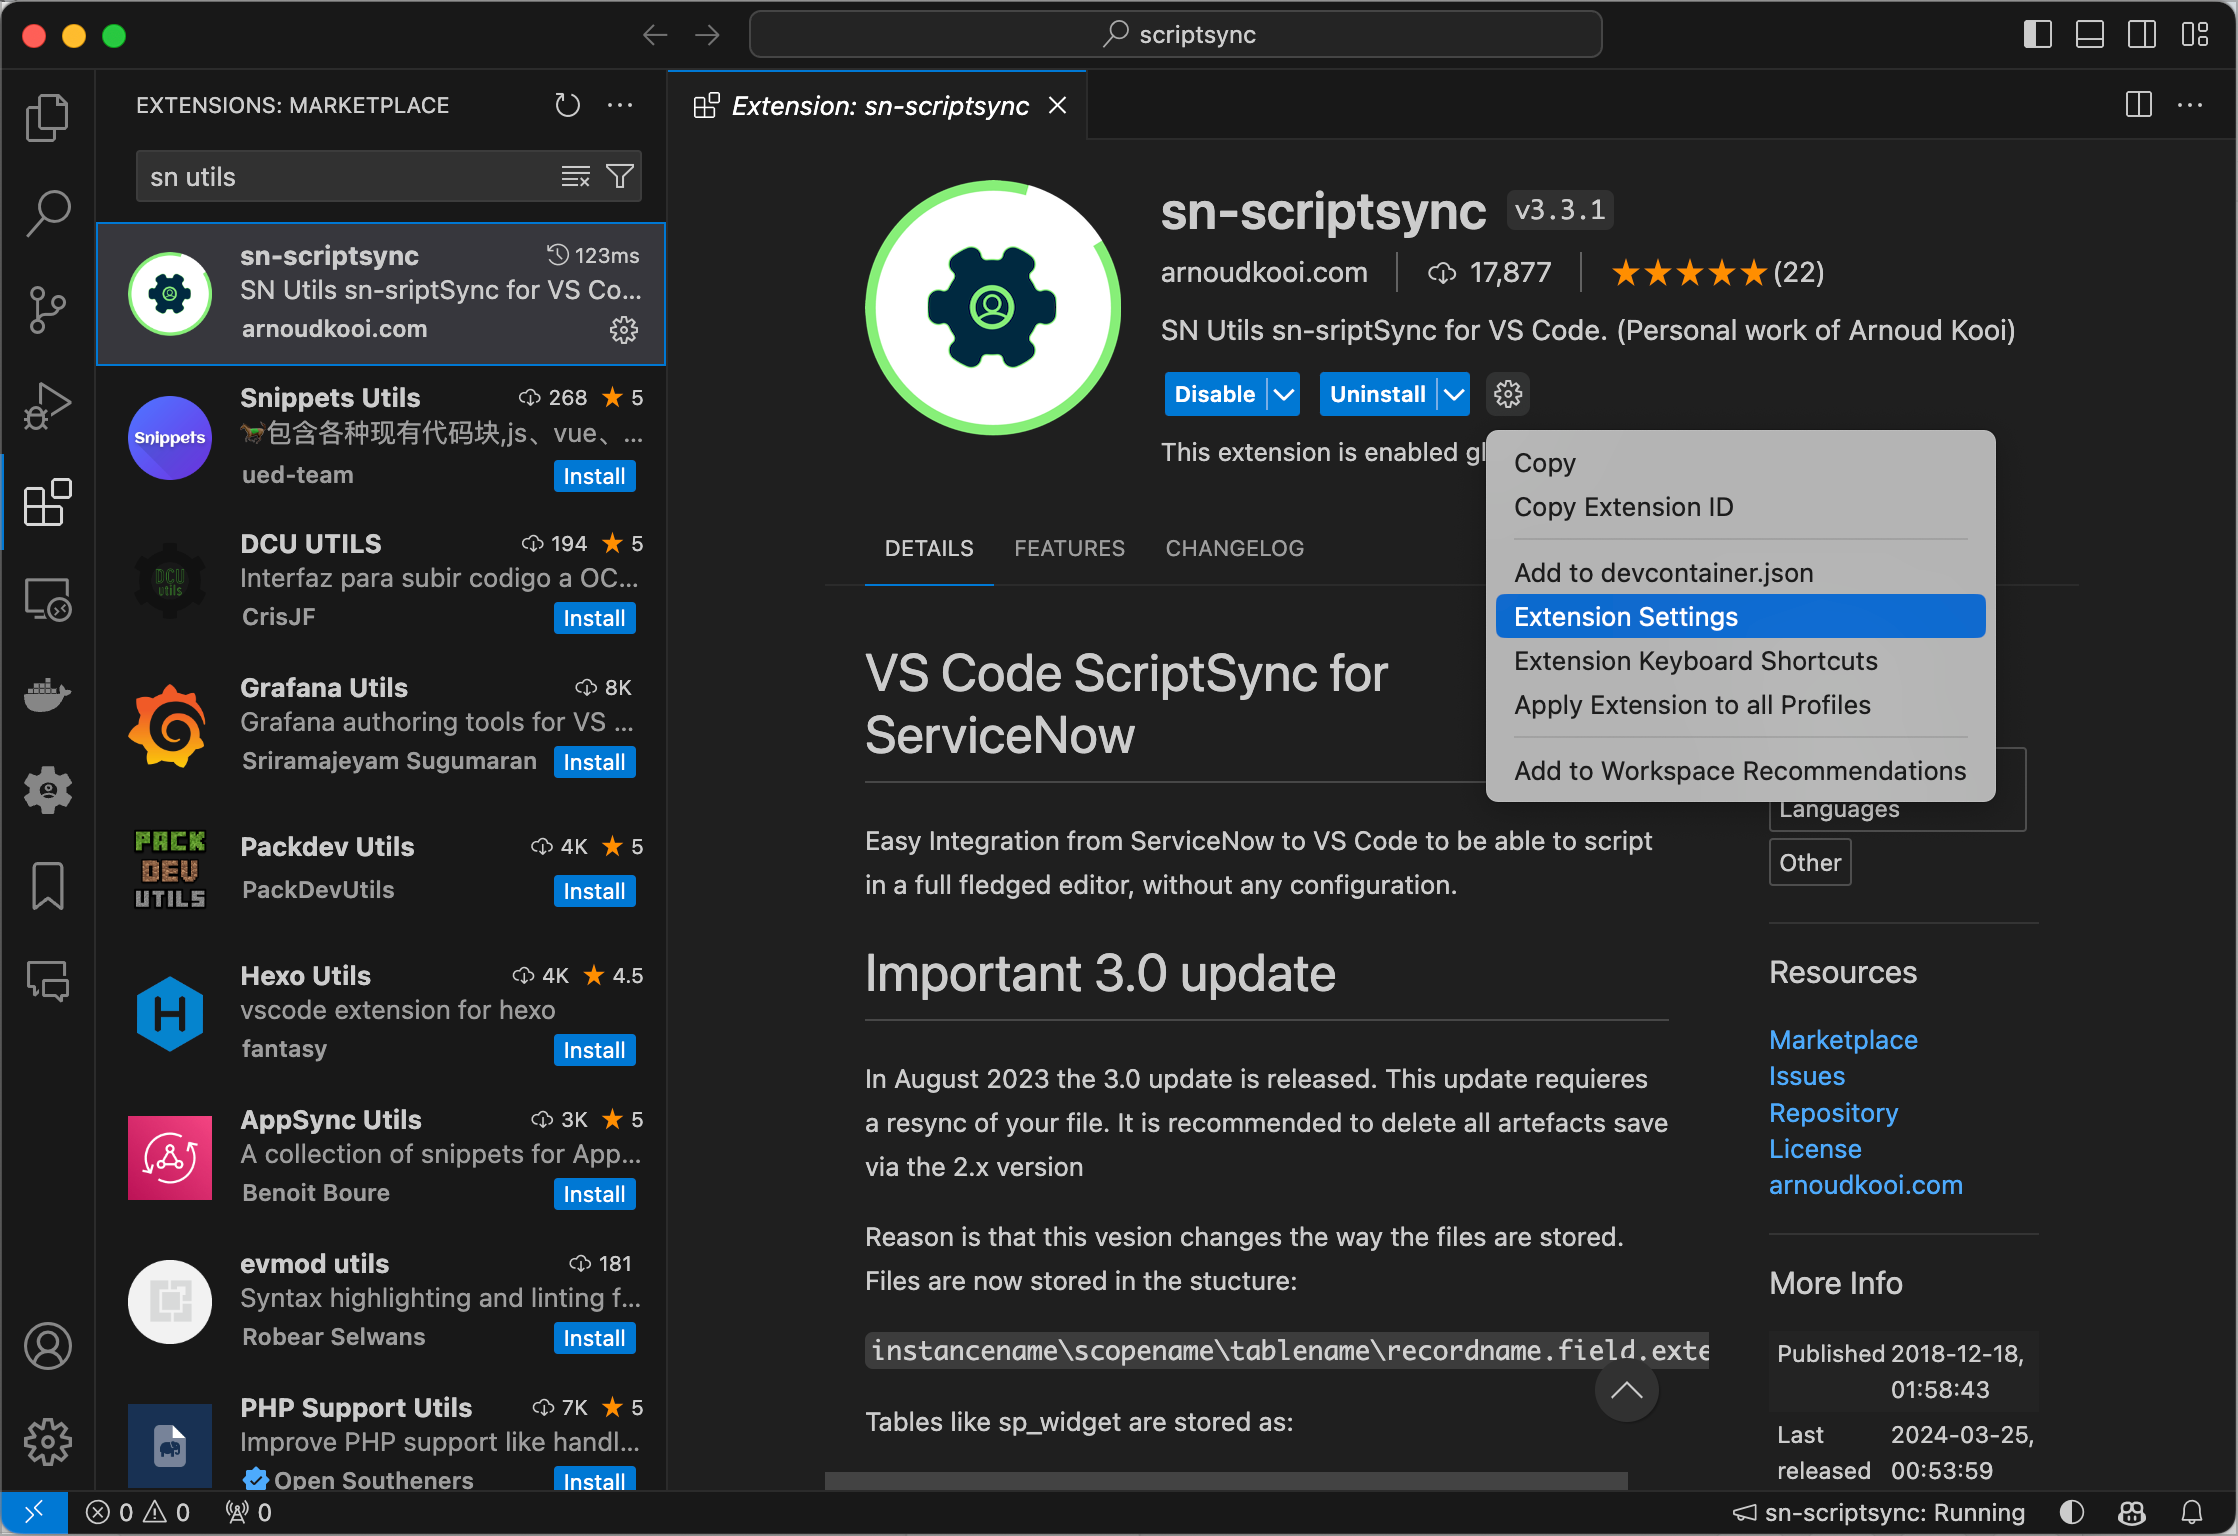Install the Snippets Utils extension

click(594, 476)
